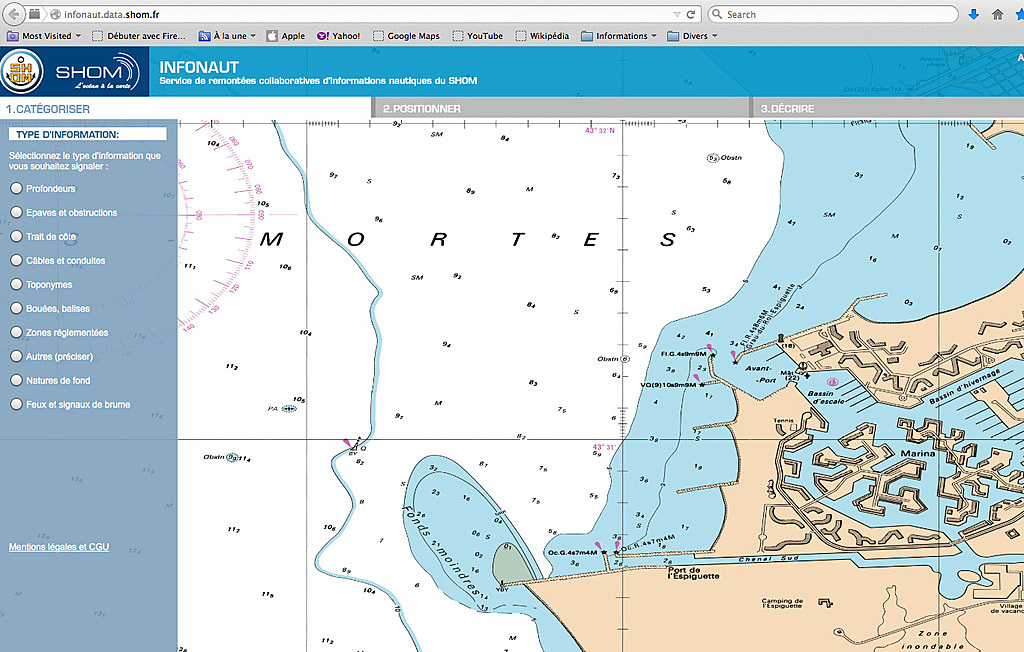The image size is (1024, 652).
Task: Open the YouTube bookmark
Action: click(478, 36)
